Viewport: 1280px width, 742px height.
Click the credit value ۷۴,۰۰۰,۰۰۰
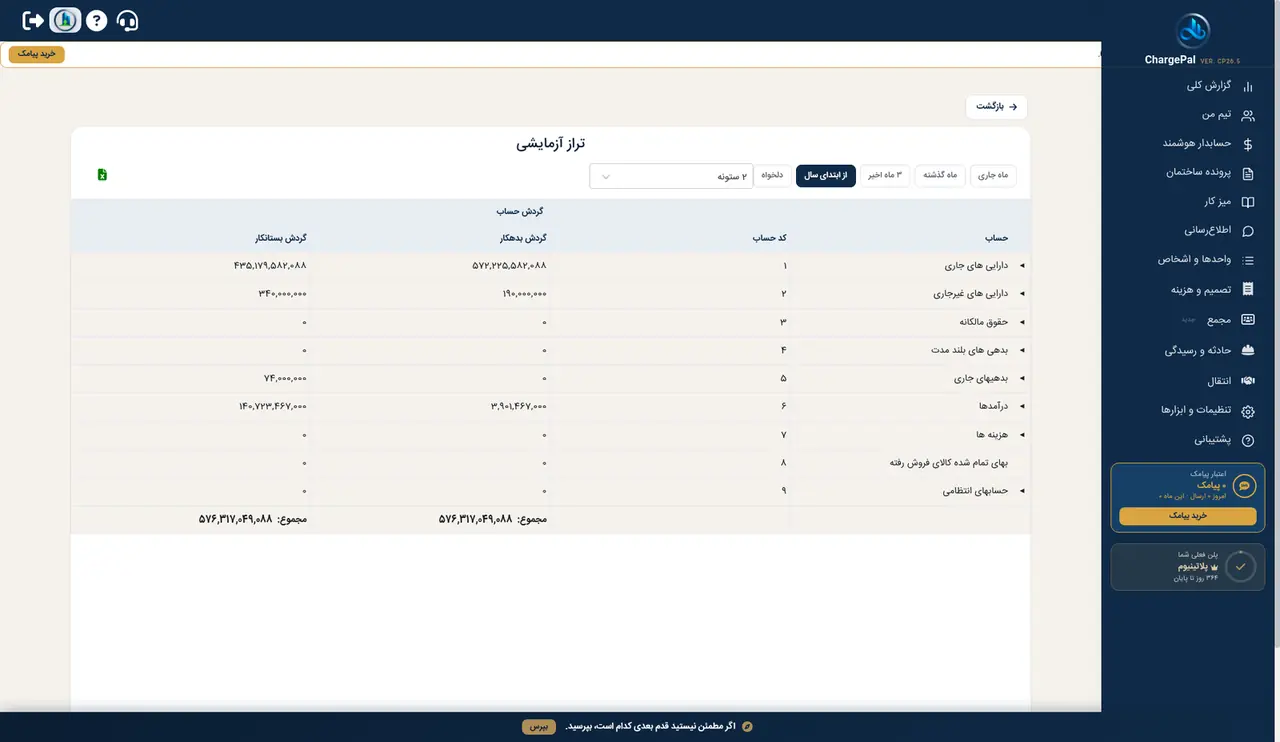tap(285, 378)
